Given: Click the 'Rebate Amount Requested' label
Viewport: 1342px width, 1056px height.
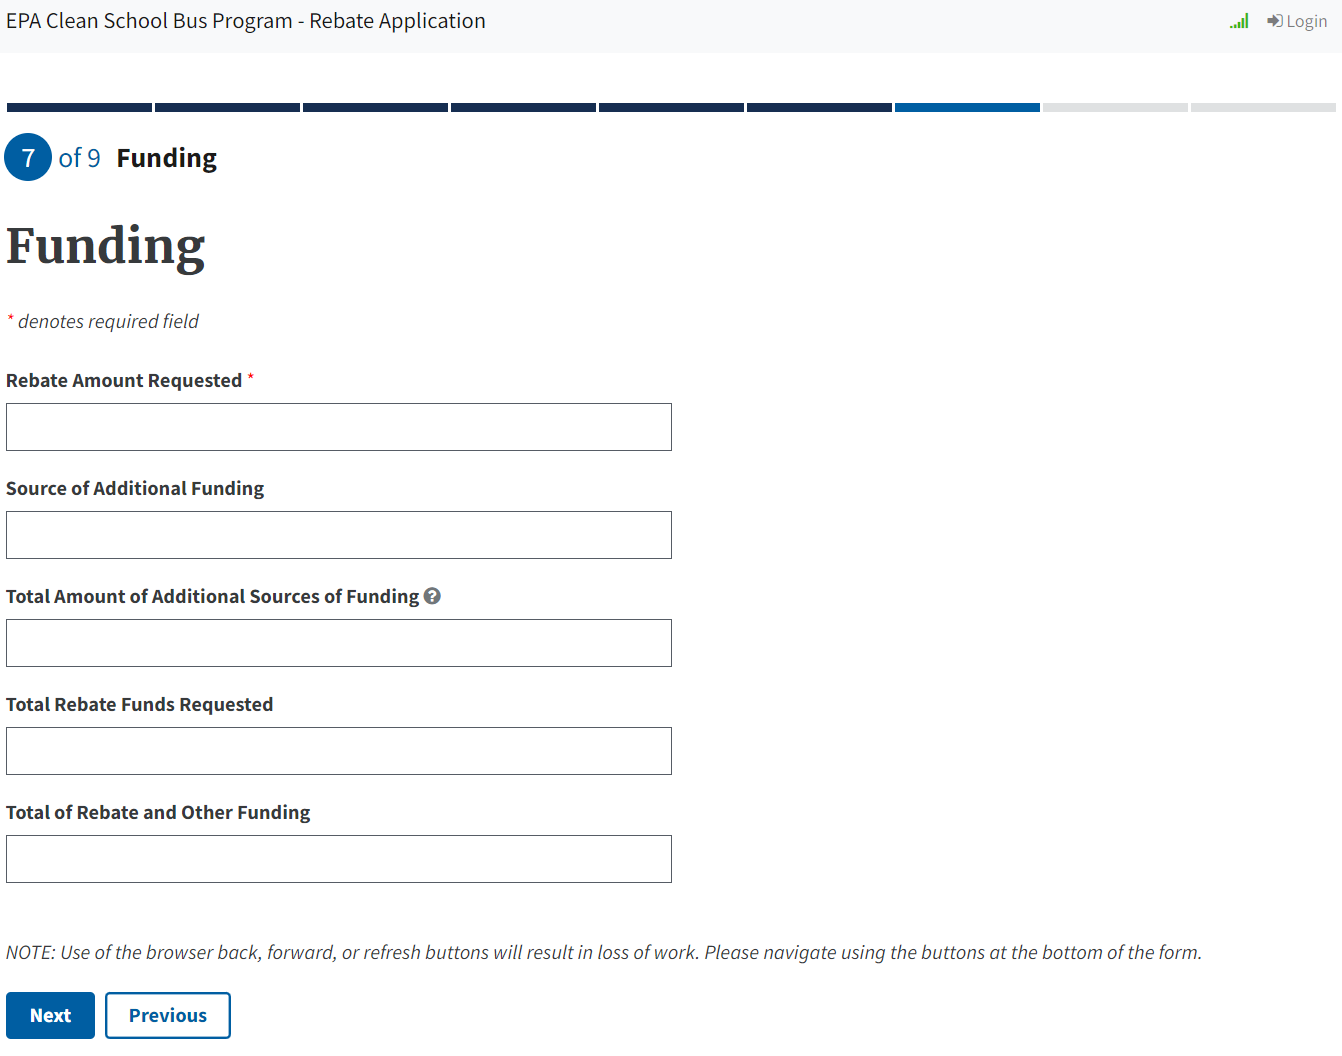Looking at the screenshot, I should click(124, 380).
